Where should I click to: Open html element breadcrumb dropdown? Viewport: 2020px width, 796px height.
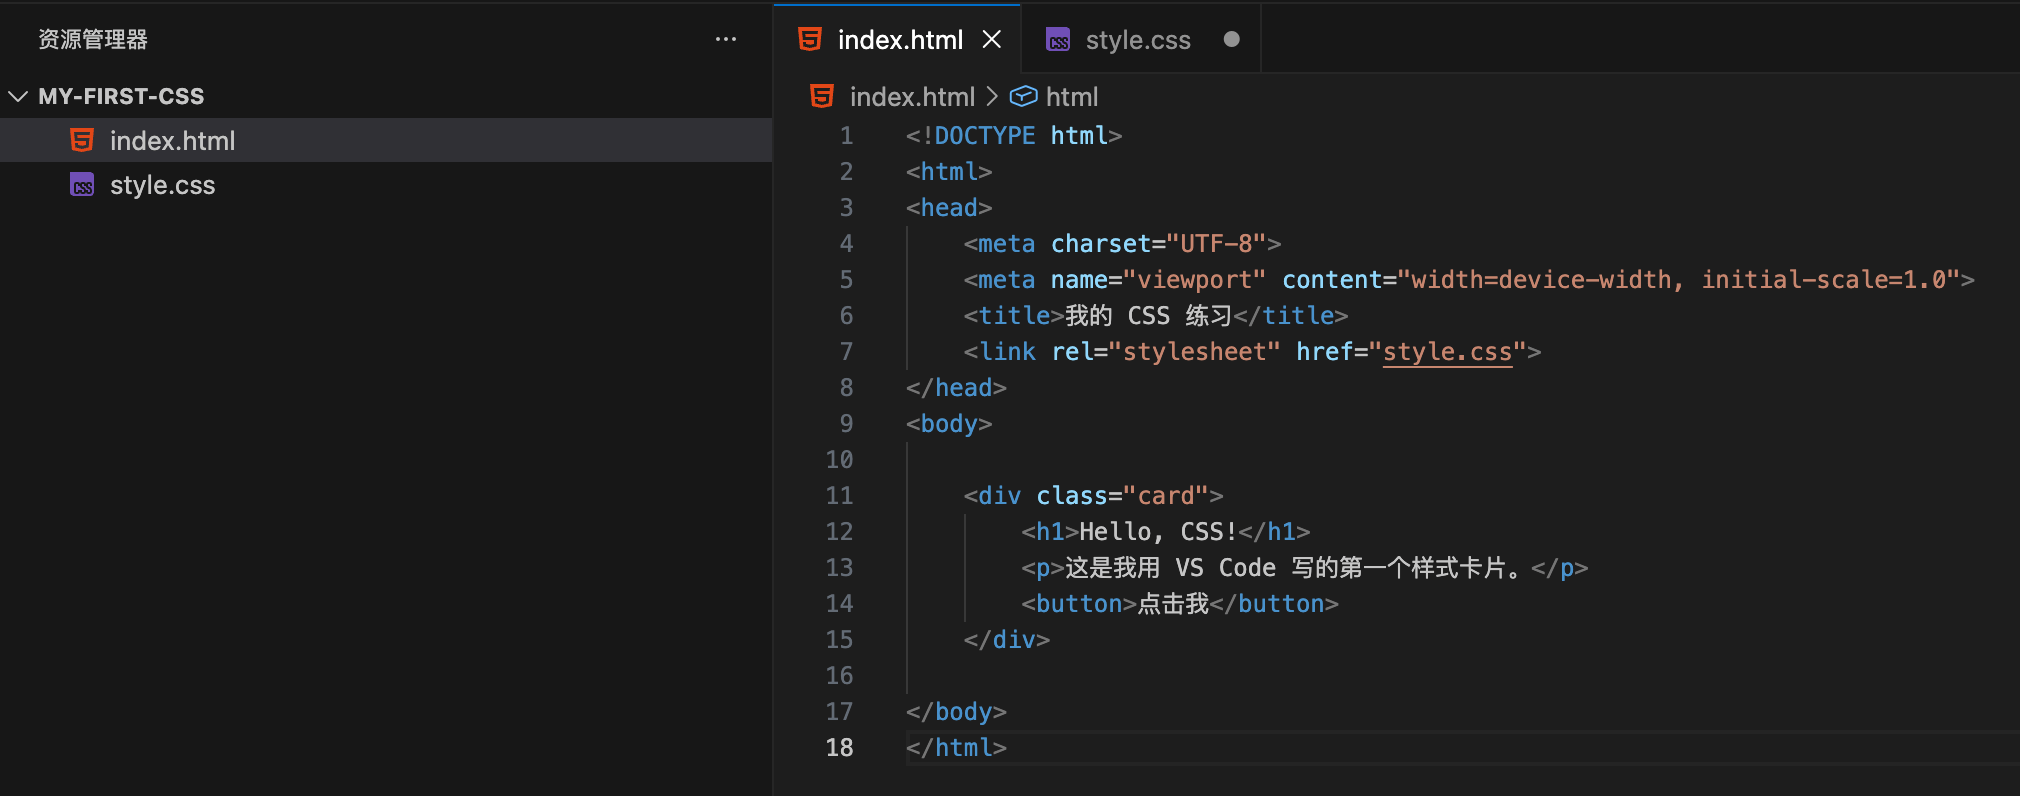(x=1071, y=97)
